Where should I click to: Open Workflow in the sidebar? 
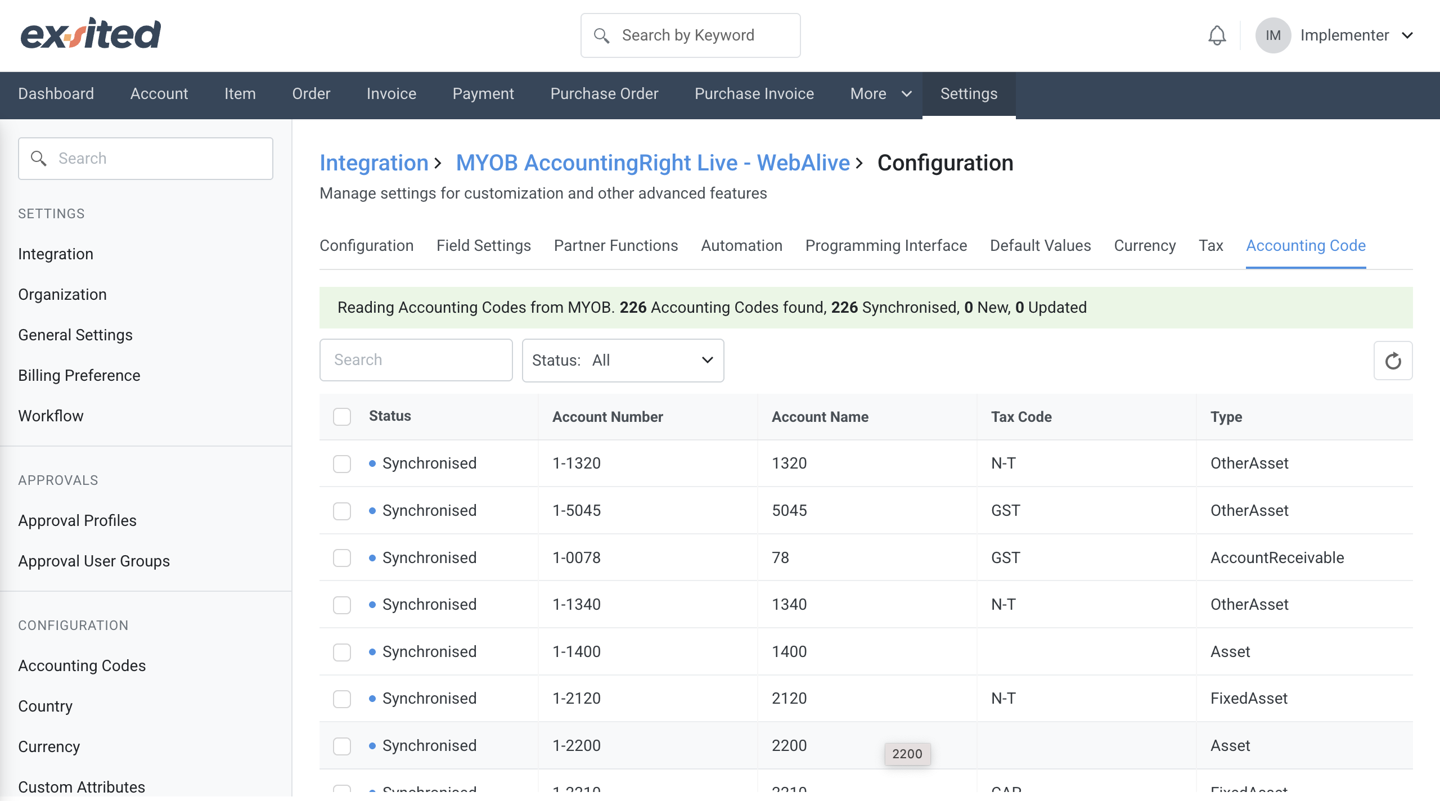[x=51, y=416]
